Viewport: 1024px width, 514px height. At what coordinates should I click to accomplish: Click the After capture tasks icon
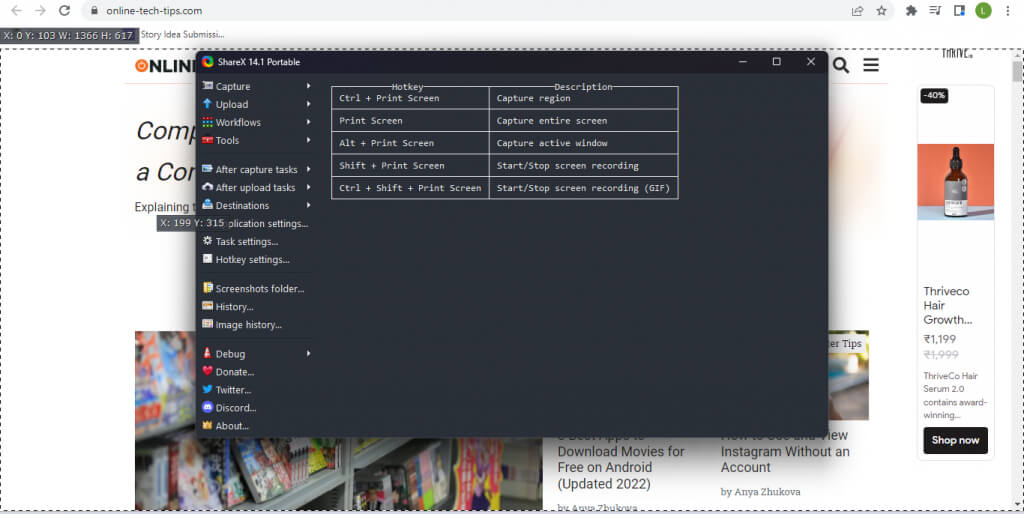(x=208, y=169)
